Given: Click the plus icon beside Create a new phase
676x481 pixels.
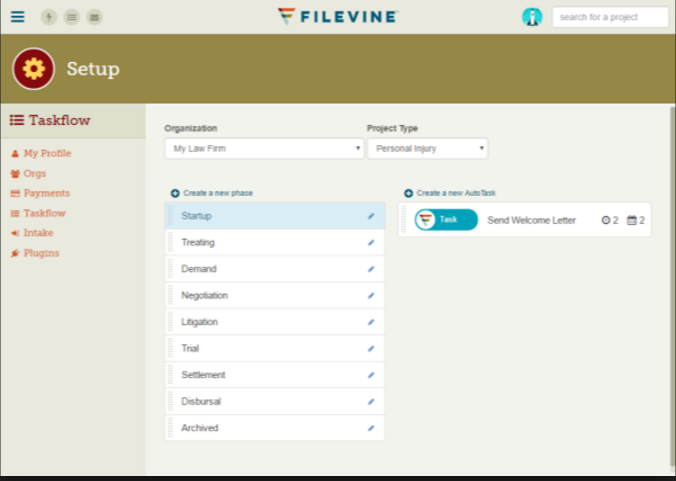Looking at the screenshot, I should [x=175, y=193].
